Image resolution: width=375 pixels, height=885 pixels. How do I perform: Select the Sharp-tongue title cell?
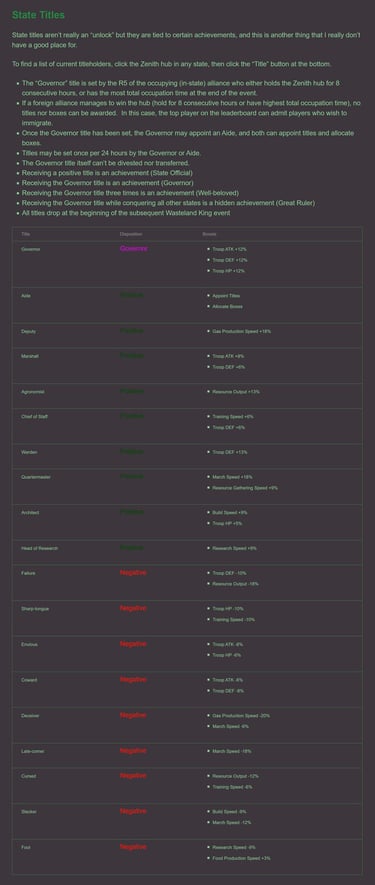pyautogui.click(x=33, y=608)
